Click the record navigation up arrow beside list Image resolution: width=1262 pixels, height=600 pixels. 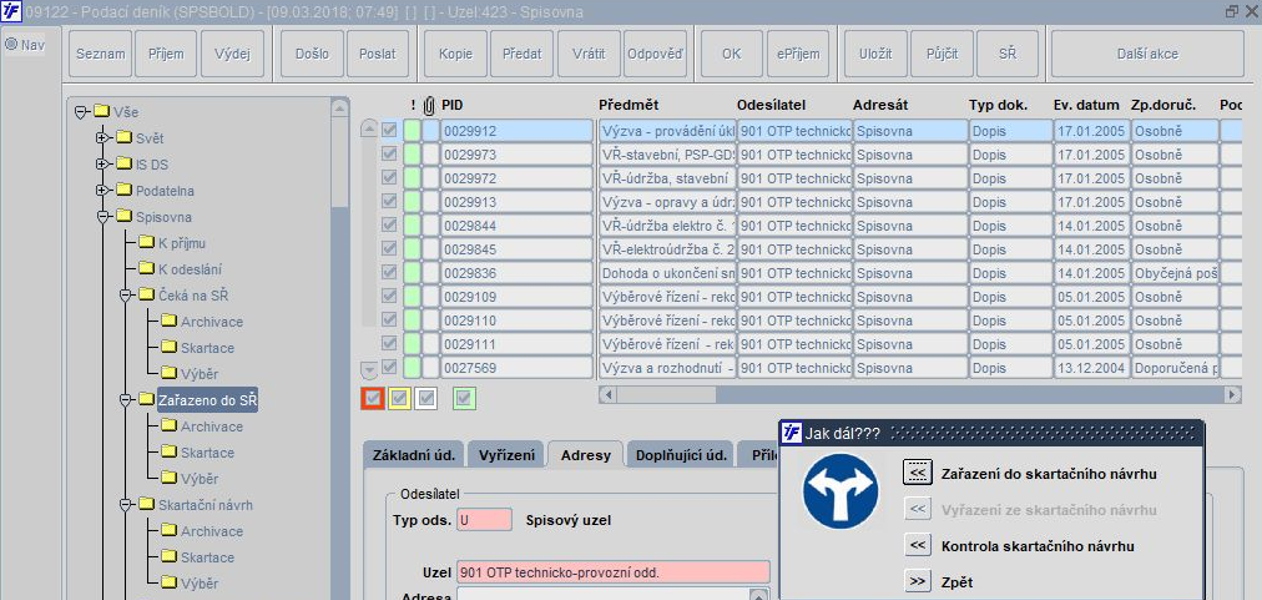coord(369,130)
